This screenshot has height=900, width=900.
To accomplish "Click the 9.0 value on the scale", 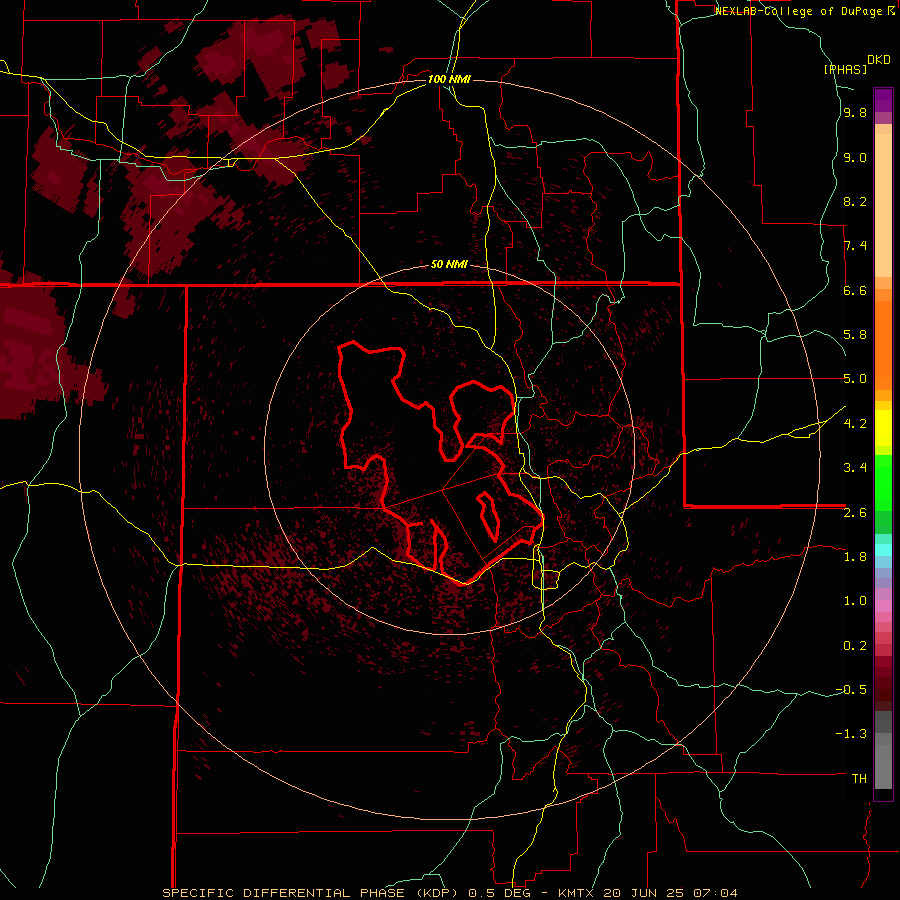I will tap(855, 158).
